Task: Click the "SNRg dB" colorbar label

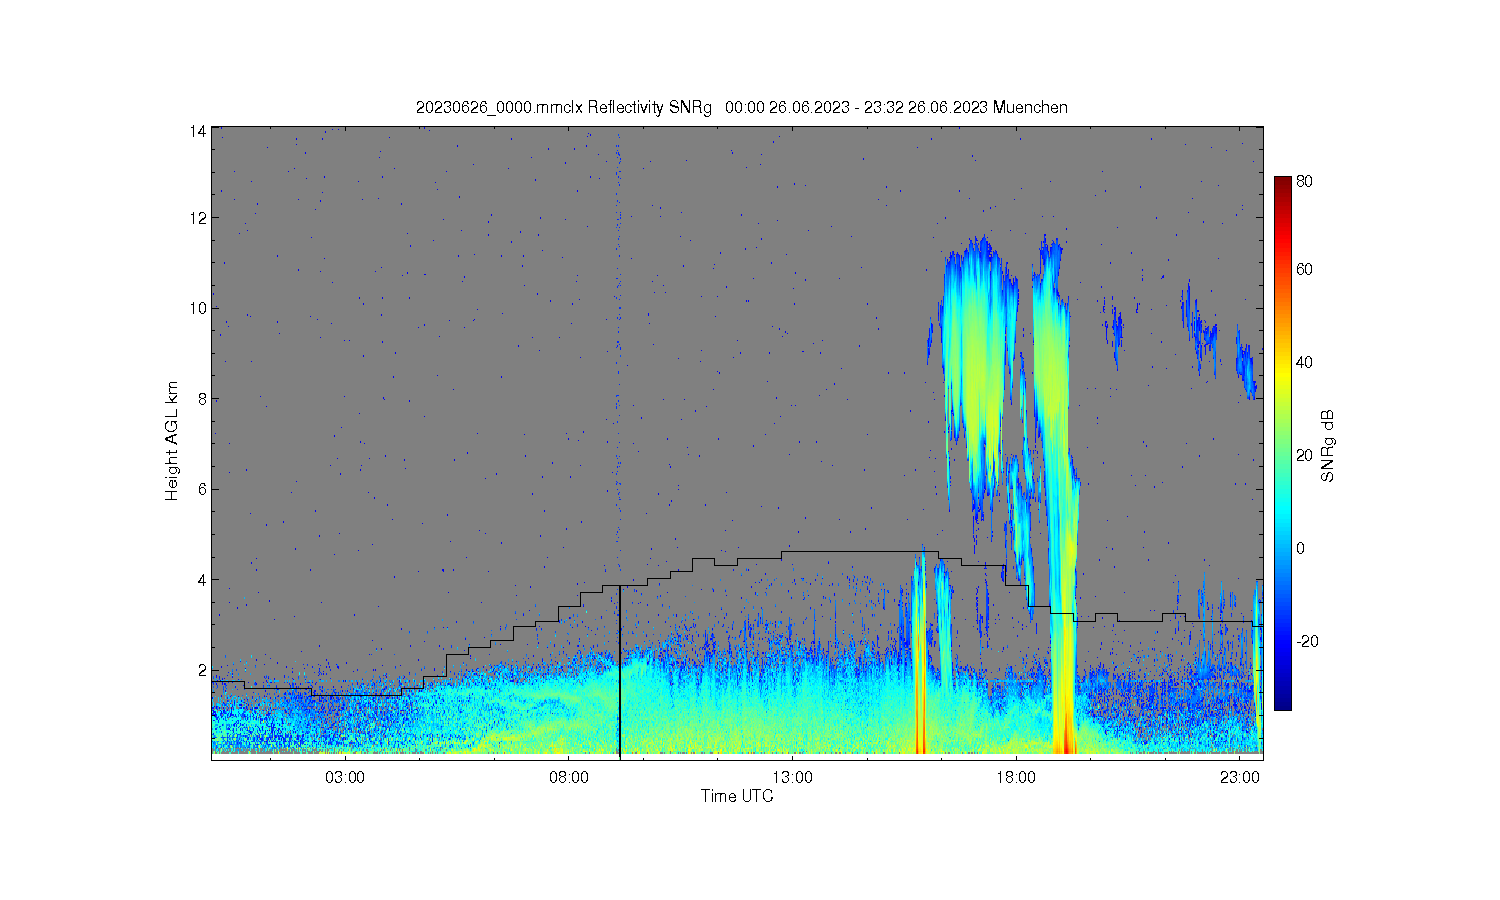Action: click(x=1328, y=446)
